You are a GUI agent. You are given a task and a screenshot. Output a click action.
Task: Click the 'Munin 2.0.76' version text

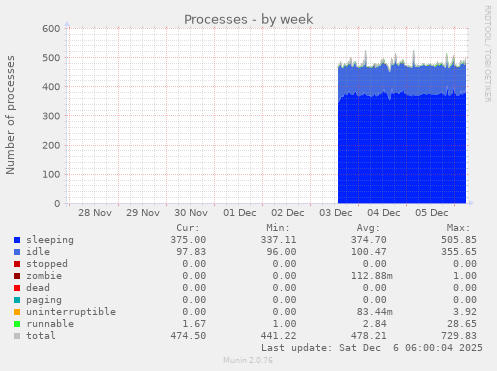pos(248,360)
